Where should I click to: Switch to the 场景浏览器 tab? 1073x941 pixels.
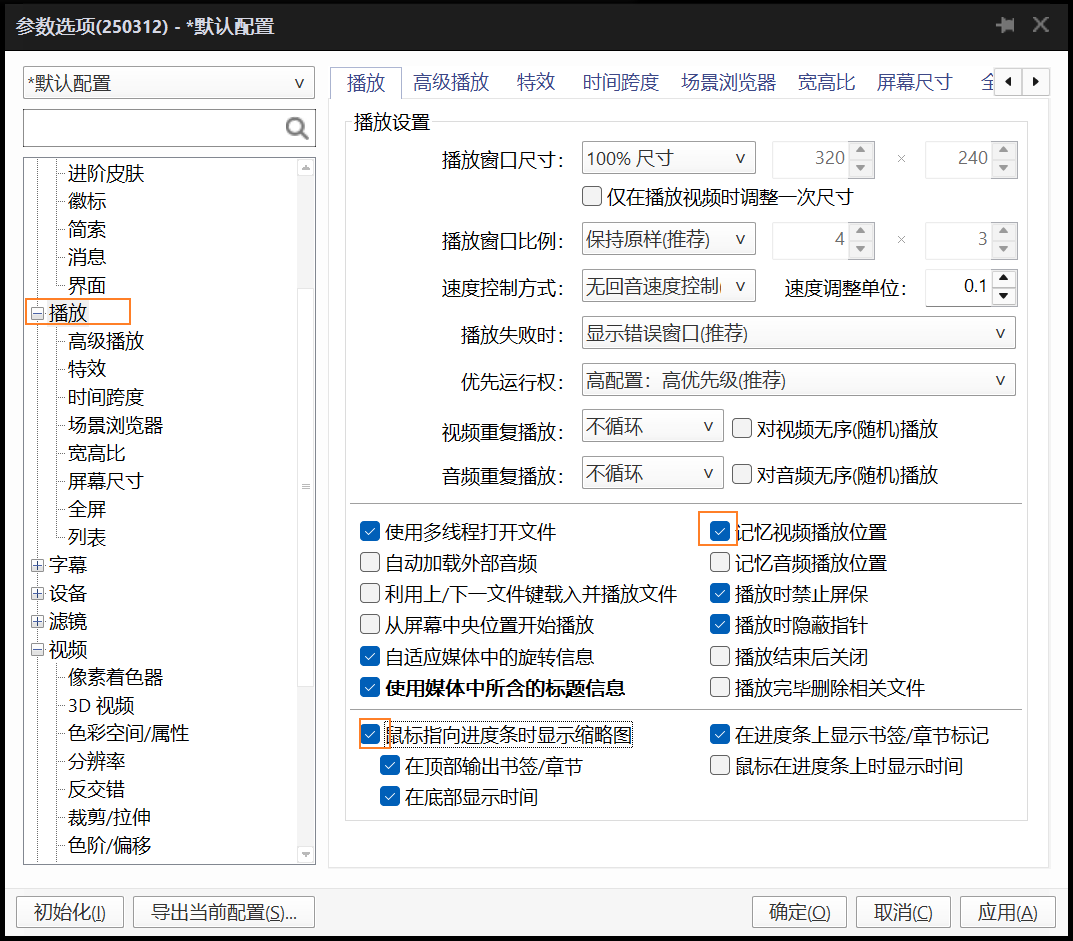(x=729, y=83)
